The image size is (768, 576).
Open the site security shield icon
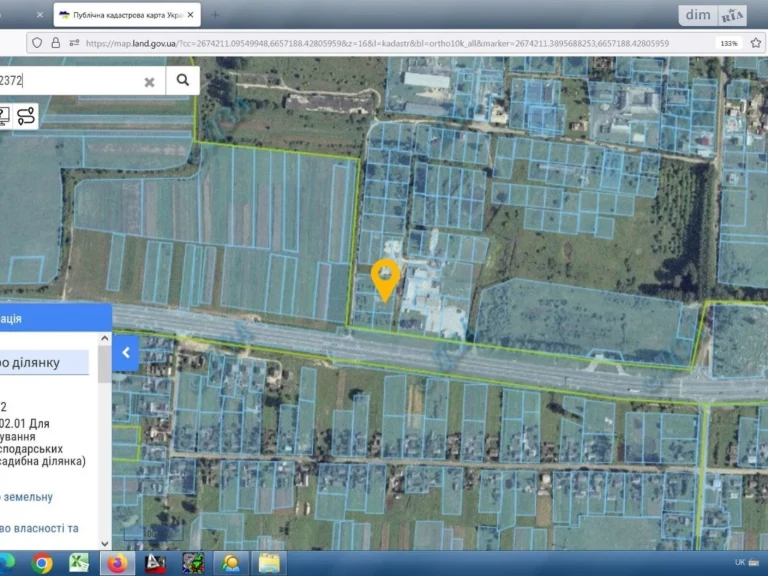coord(37,43)
